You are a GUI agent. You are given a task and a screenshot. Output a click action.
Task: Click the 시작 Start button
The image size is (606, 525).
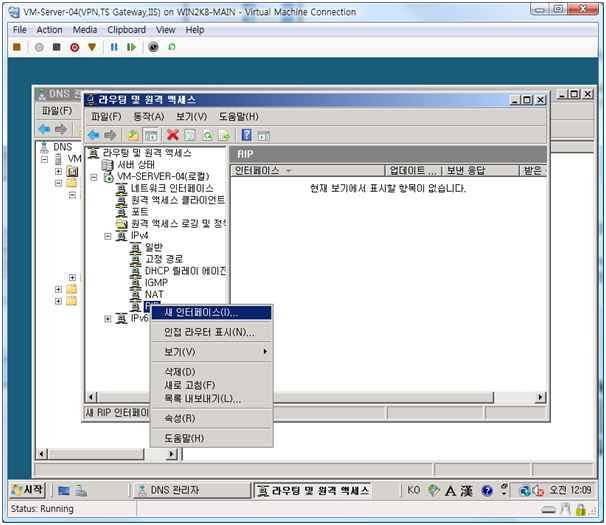click(x=27, y=490)
